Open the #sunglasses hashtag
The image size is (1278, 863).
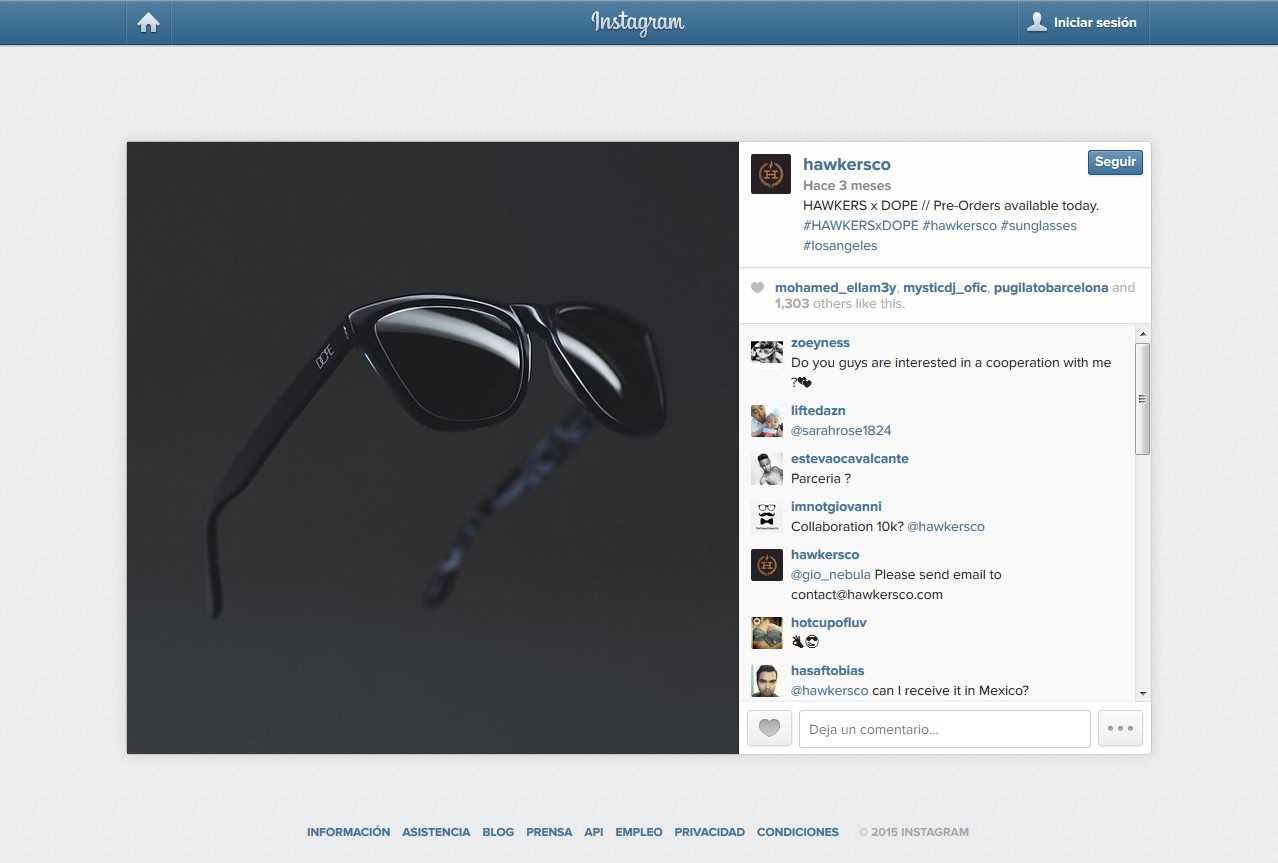(x=1038, y=226)
